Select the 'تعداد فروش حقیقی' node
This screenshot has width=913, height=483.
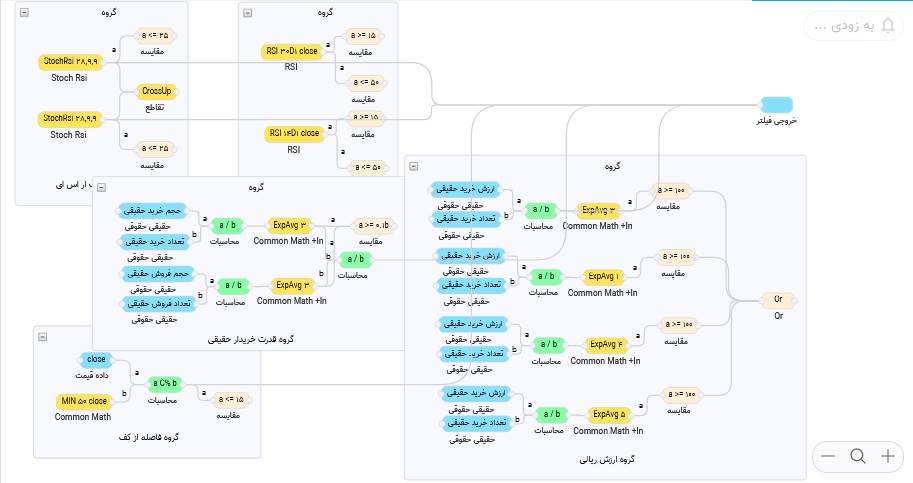(158, 304)
